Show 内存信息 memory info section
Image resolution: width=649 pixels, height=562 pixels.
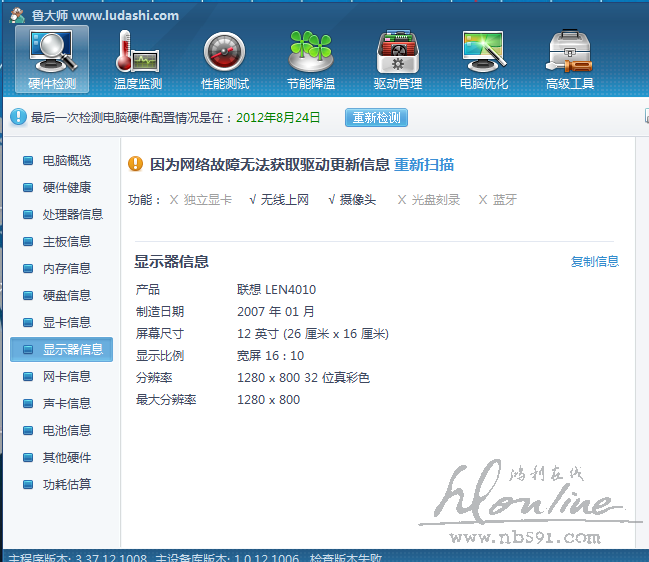(66, 269)
